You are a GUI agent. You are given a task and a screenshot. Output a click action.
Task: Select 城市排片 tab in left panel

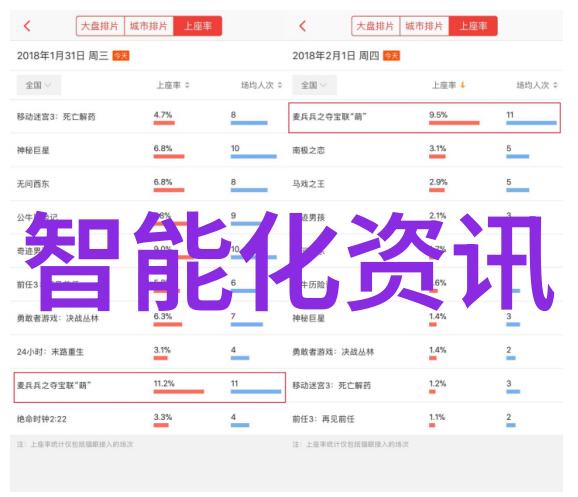pos(149,26)
